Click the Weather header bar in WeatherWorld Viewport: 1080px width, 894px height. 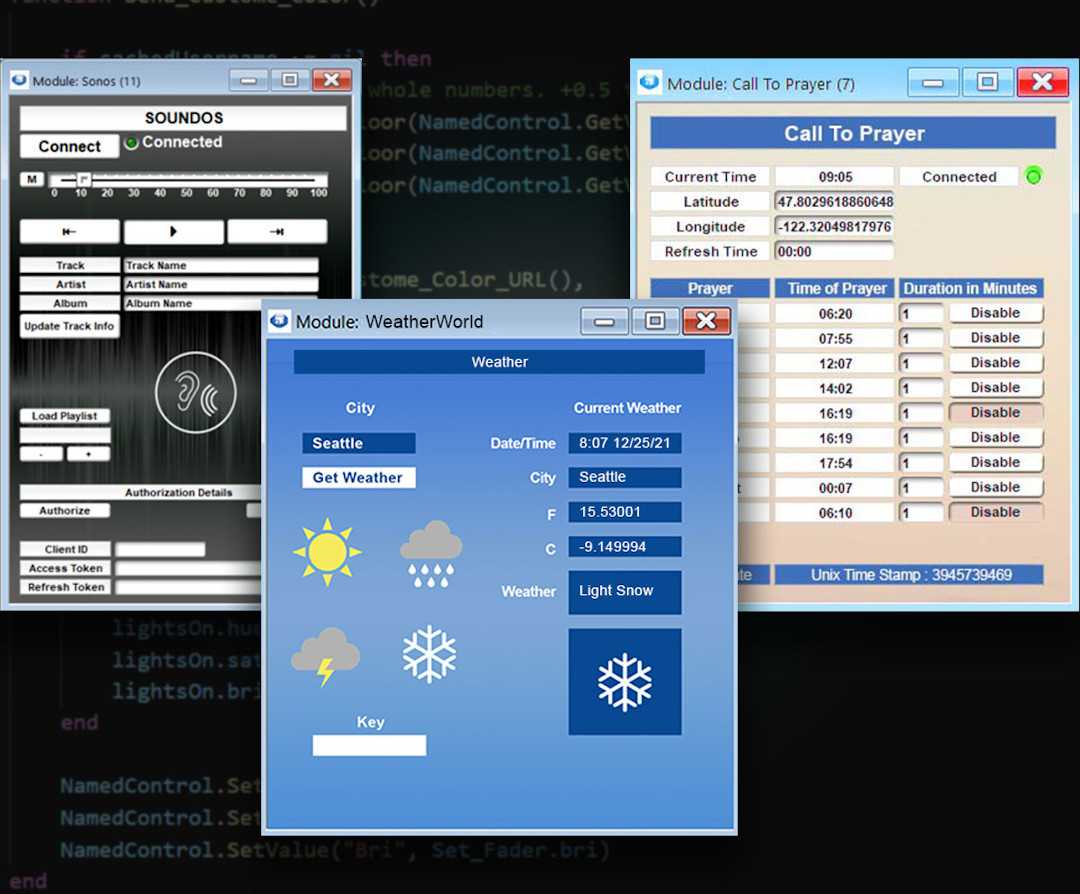[x=498, y=362]
